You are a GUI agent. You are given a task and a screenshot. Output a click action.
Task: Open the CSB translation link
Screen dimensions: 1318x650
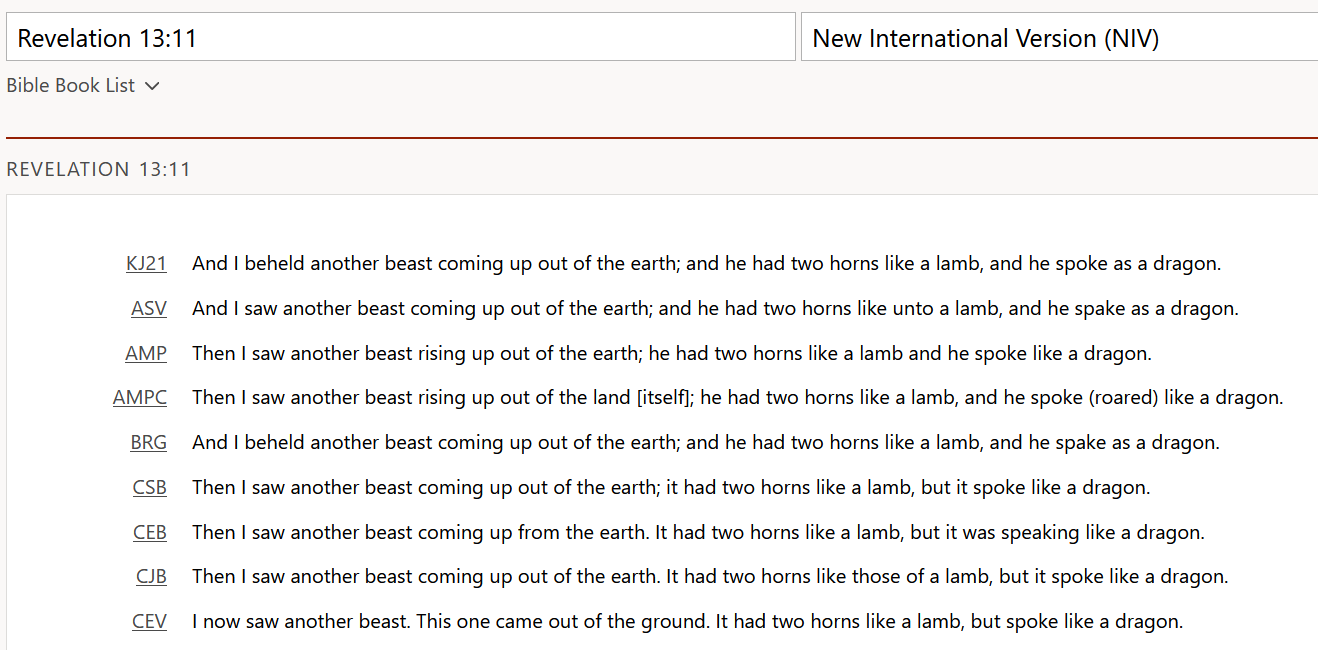[x=150, y=488]
